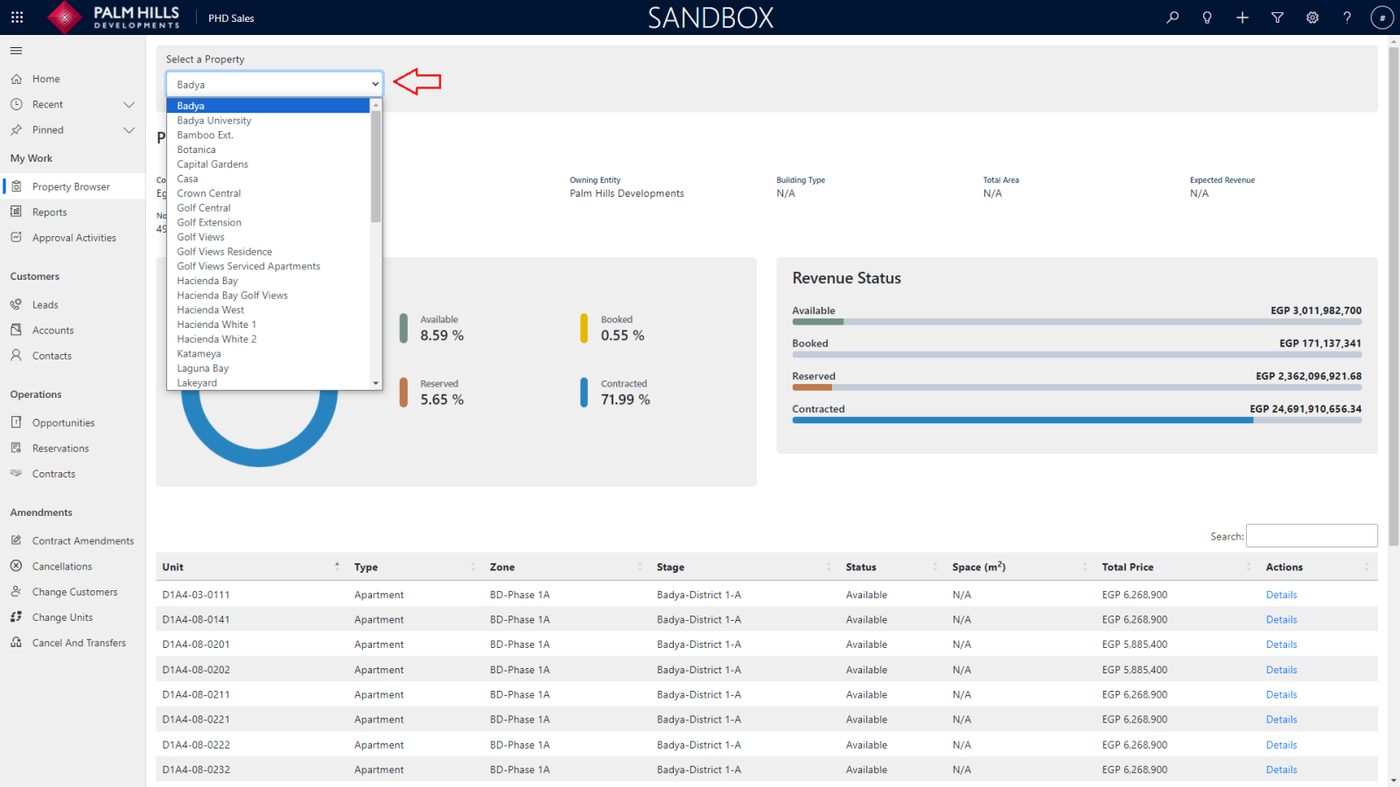Click the PHD Sales app name
Screen dimensions: 1400x787
(231, 18)
